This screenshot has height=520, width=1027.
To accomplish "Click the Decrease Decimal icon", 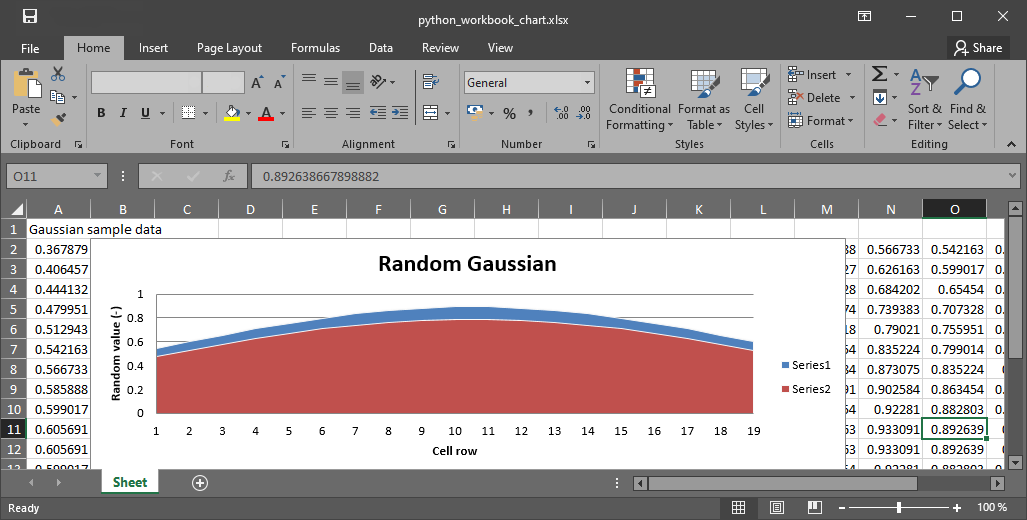I will [x=583, y=113].
